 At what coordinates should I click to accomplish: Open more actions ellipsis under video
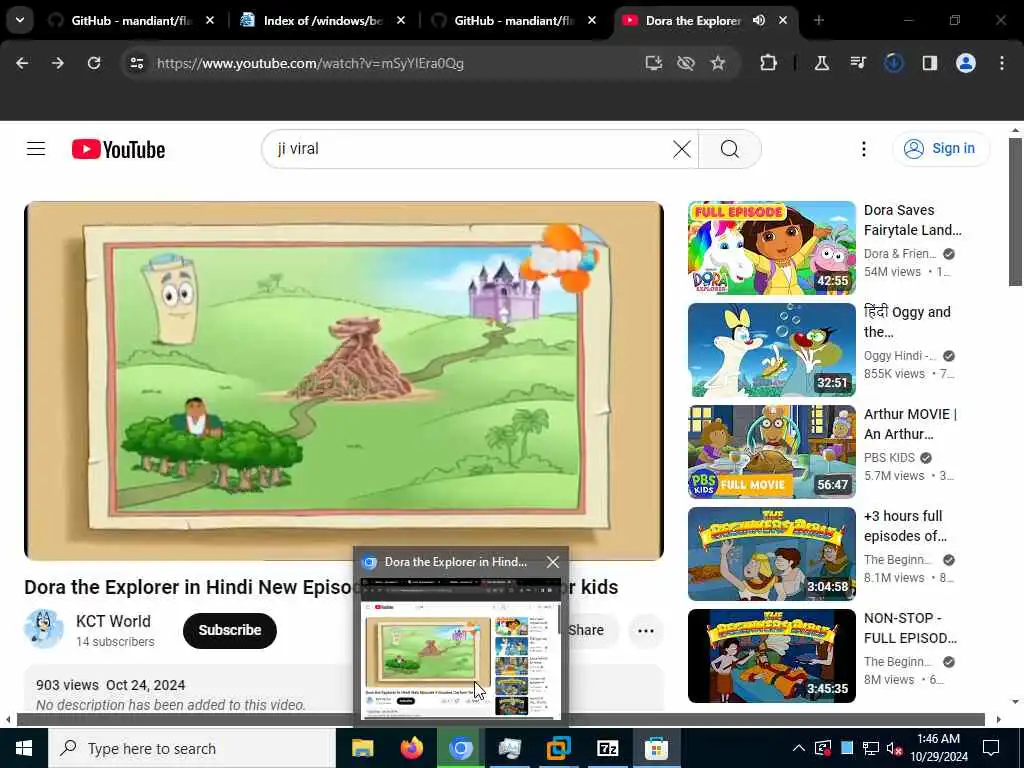point(645,631)
